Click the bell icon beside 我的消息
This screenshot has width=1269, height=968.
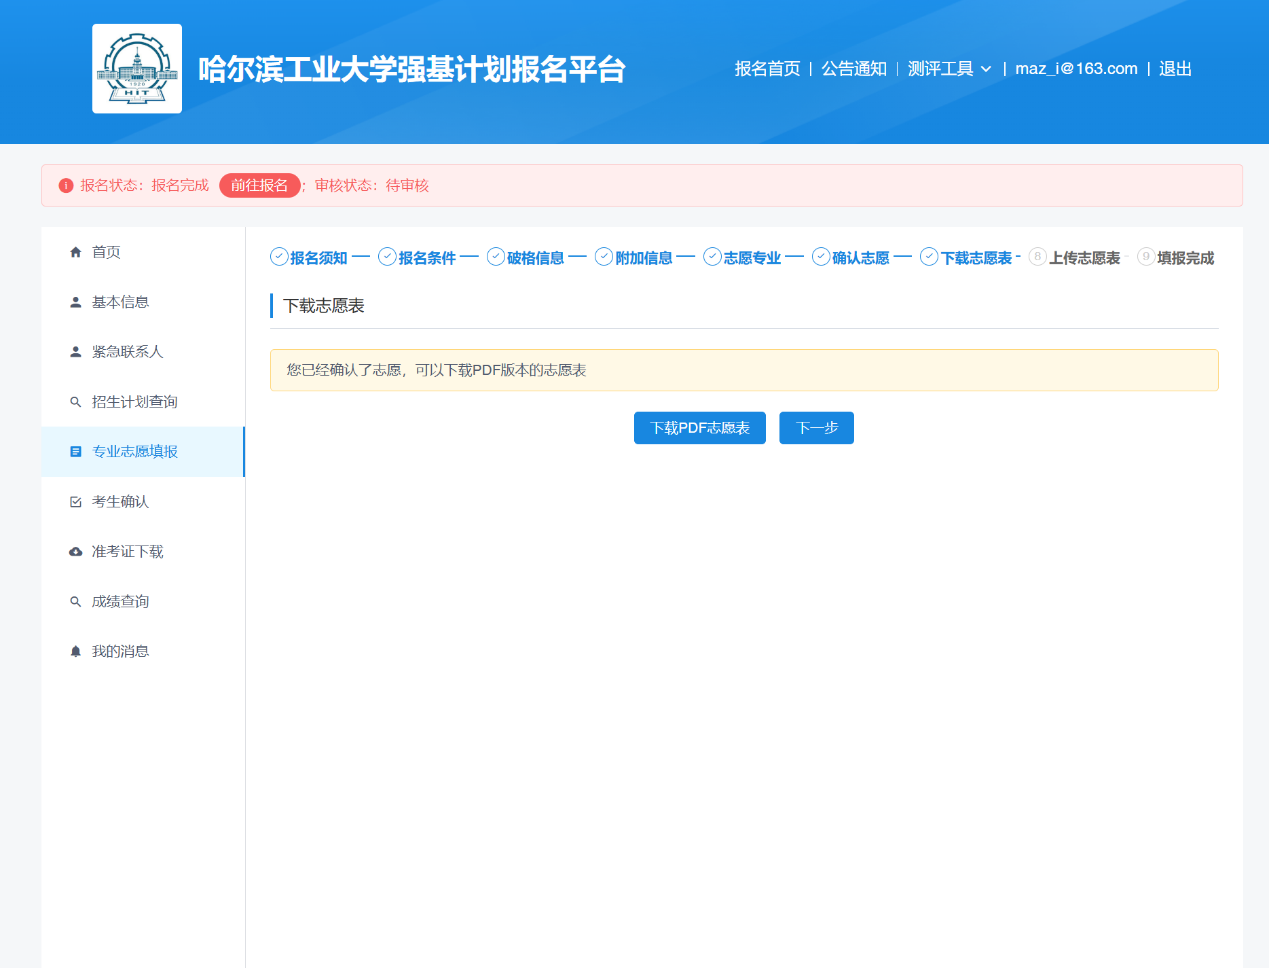75,652
